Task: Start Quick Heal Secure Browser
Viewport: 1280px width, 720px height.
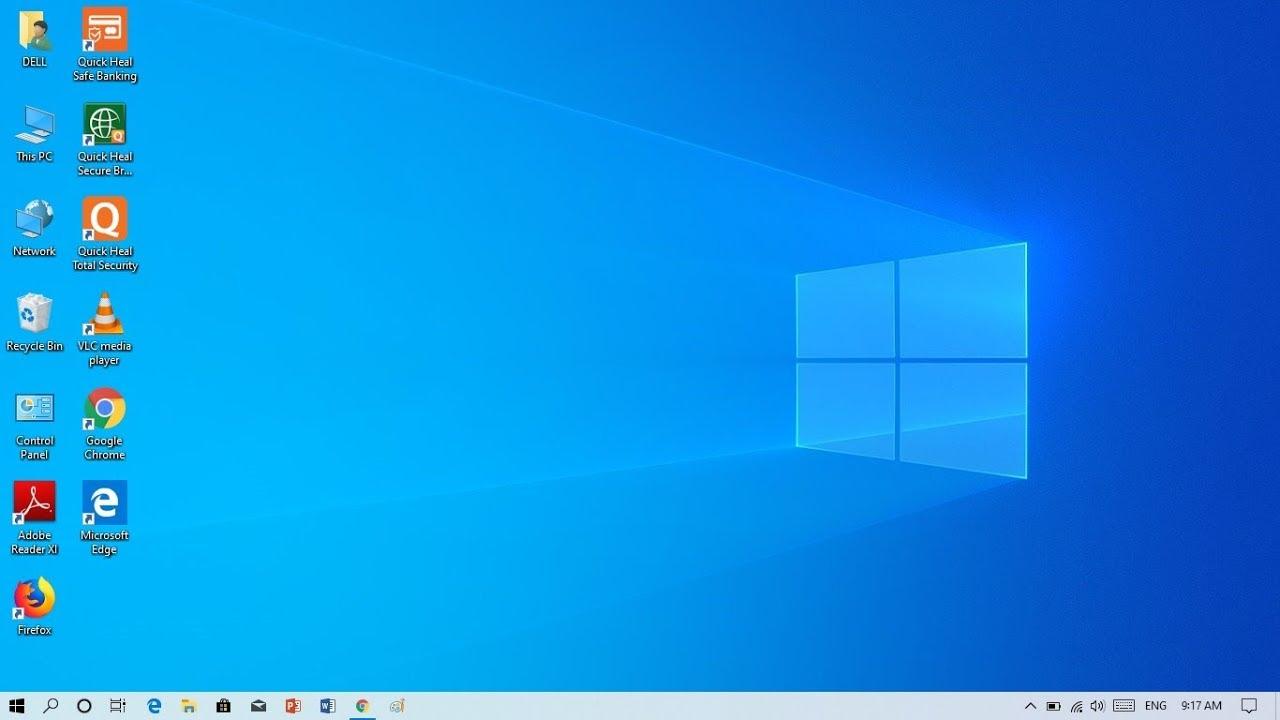Action: (x=104, y=127)
